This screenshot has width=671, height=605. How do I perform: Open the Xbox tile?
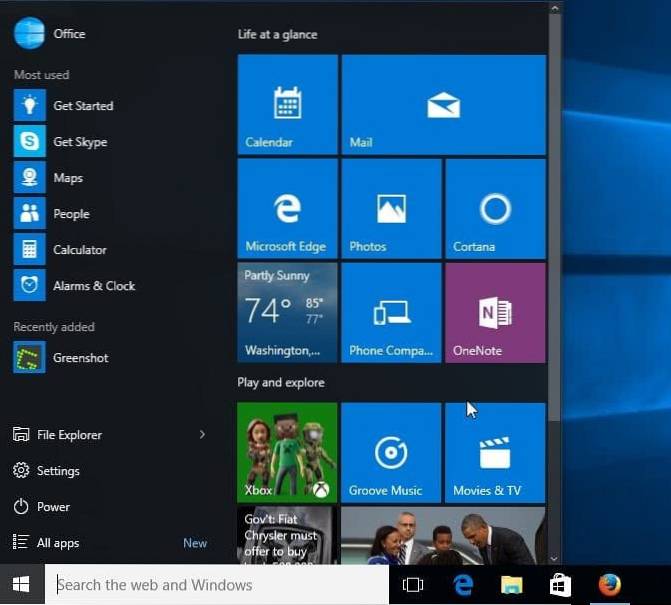(287, 452)
